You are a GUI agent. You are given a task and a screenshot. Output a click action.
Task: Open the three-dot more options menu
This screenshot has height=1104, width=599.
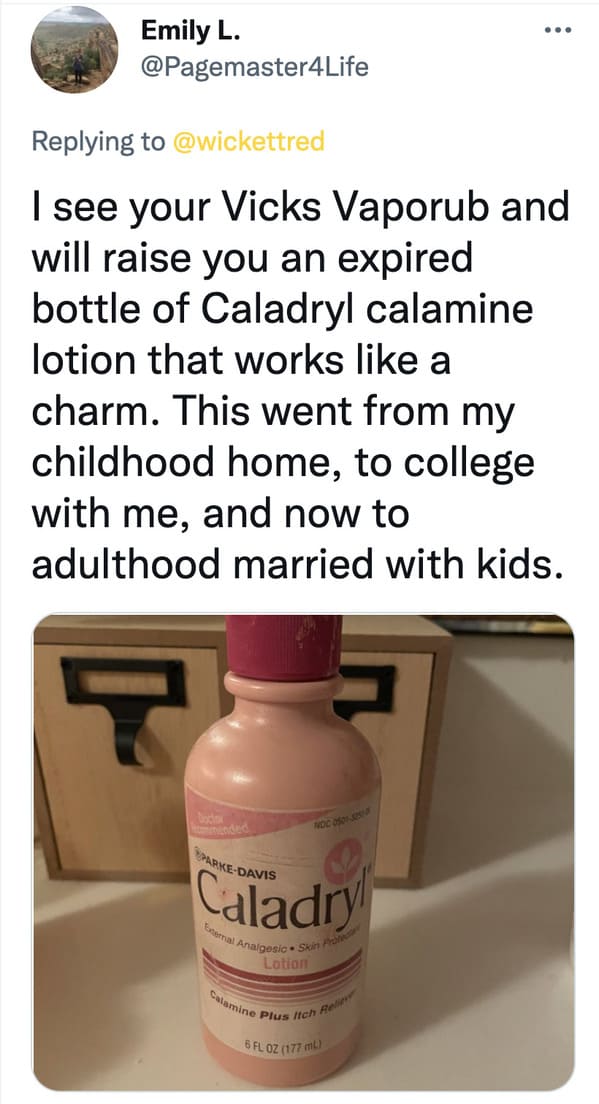(x=555, y=30)
